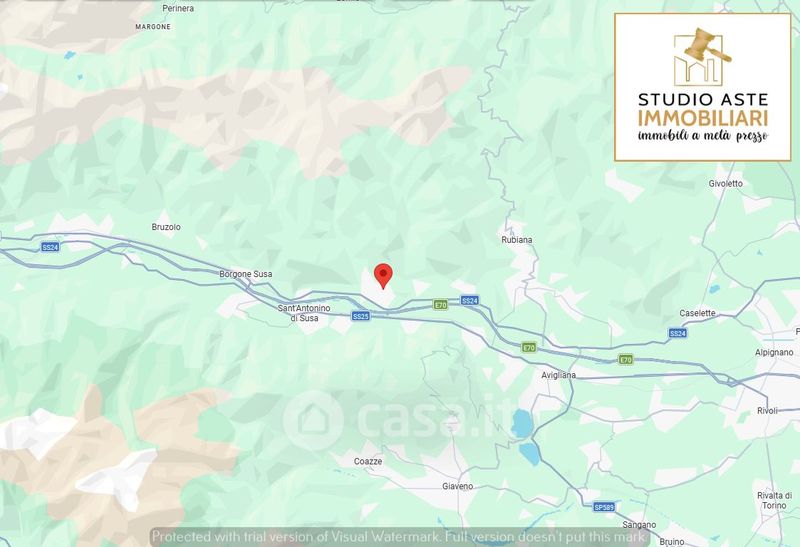Click the SS24 badge near Caselette
This screenshot has height=547, width=800.
coord(678,334)
